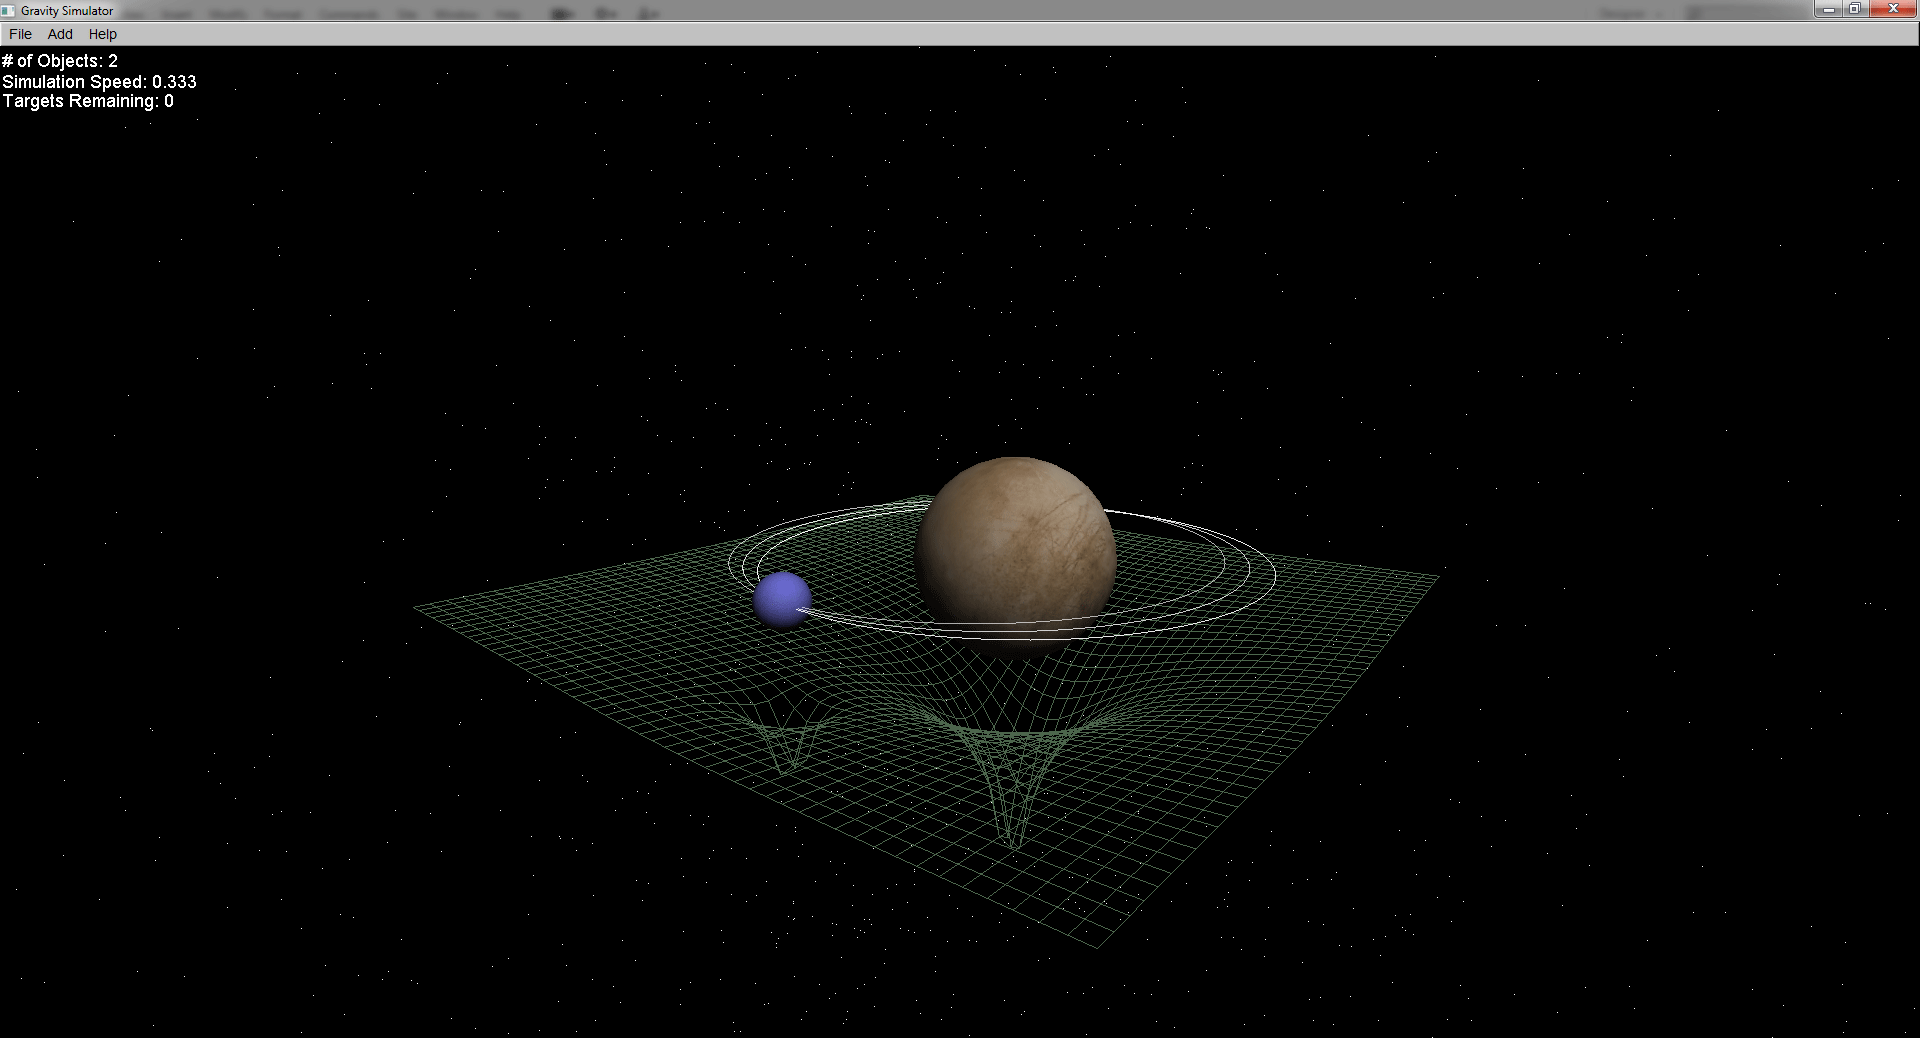Click the far right corner of the green grid

coord(1436,577)
